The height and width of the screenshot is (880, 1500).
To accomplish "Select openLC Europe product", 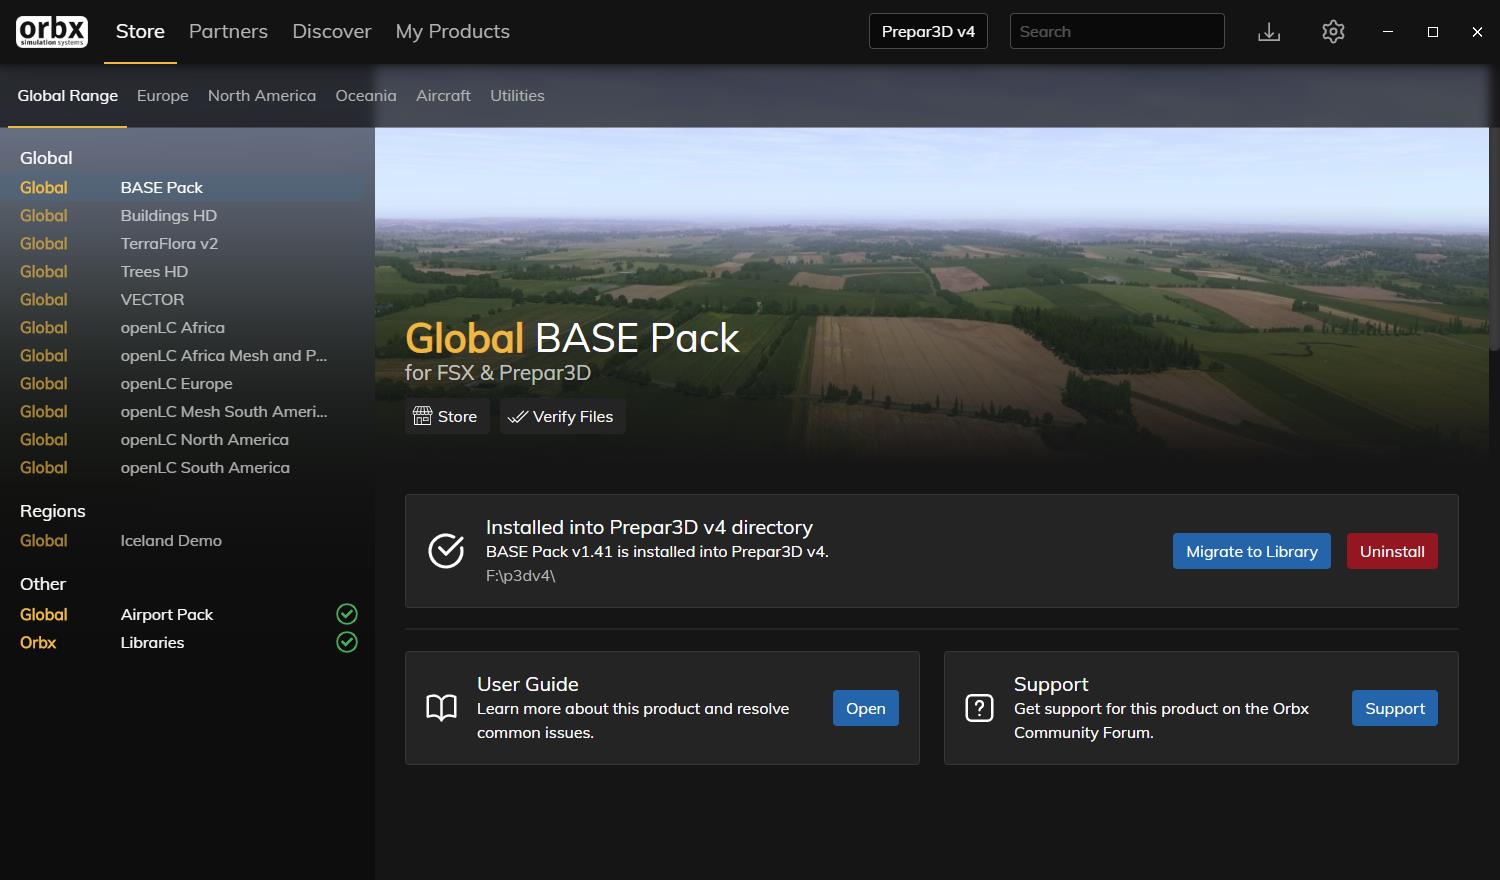I will (187, 383).
